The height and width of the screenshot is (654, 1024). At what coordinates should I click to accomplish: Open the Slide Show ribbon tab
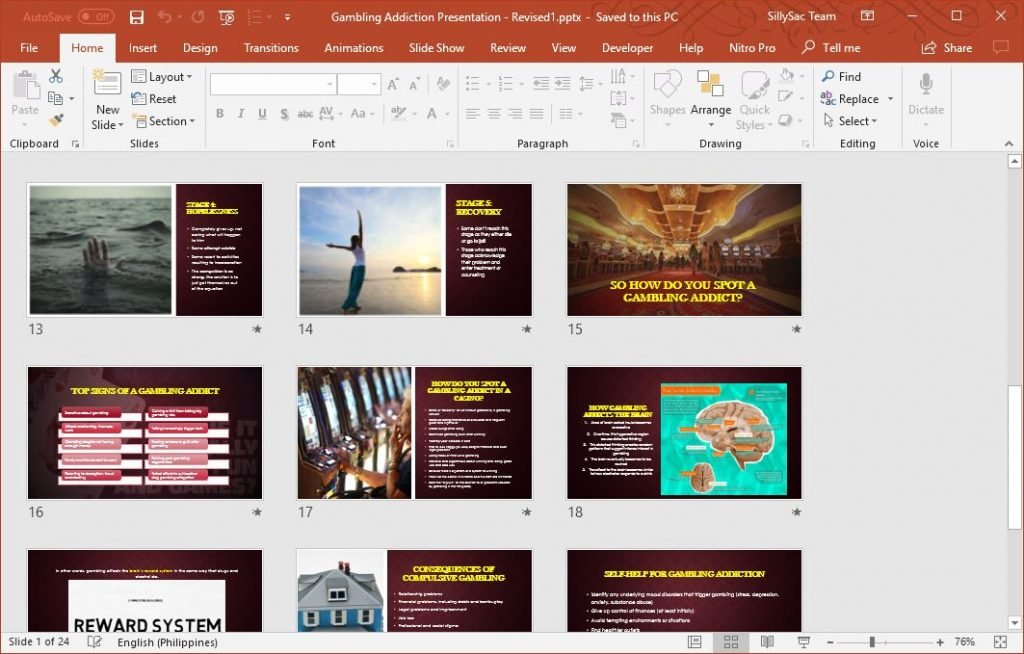point(436,47)
